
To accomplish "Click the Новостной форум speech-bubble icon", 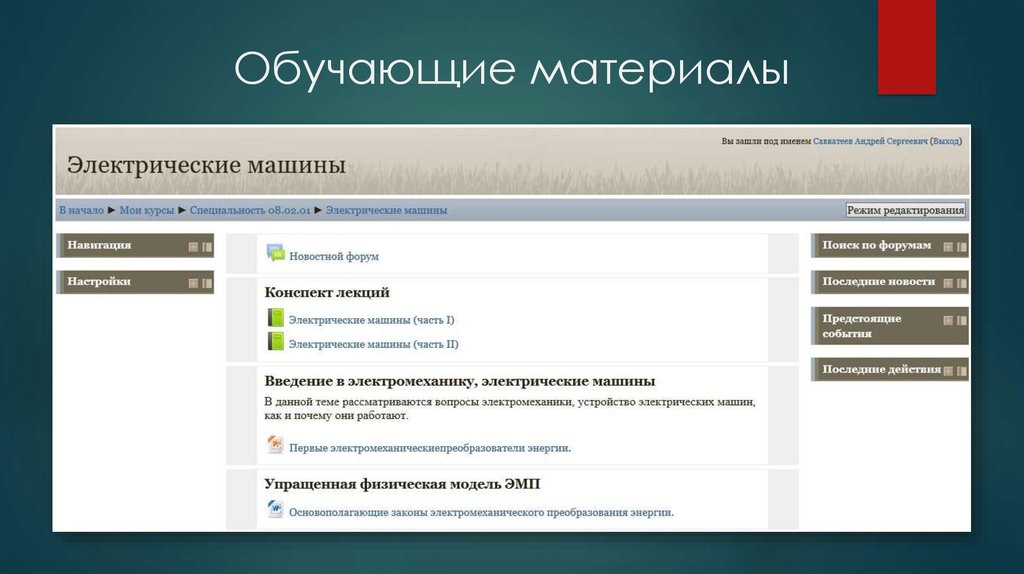I will (276, 253).
